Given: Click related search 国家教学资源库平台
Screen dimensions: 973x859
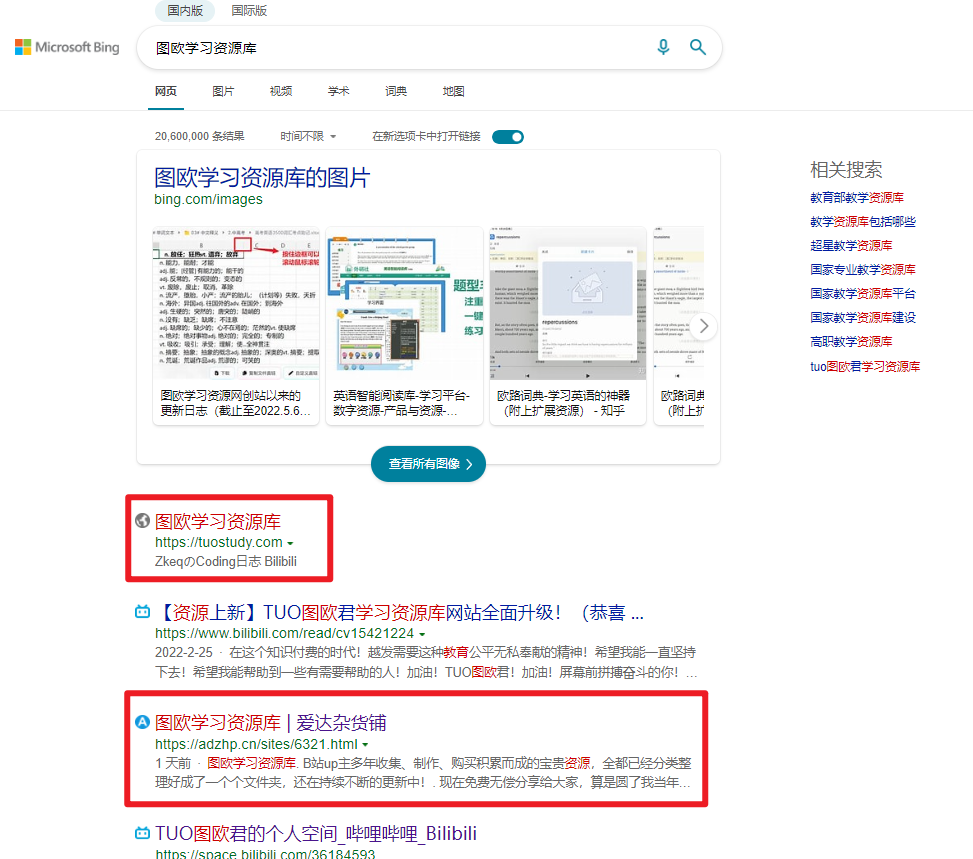Looking at the screenshot, I should pos(863,294).
